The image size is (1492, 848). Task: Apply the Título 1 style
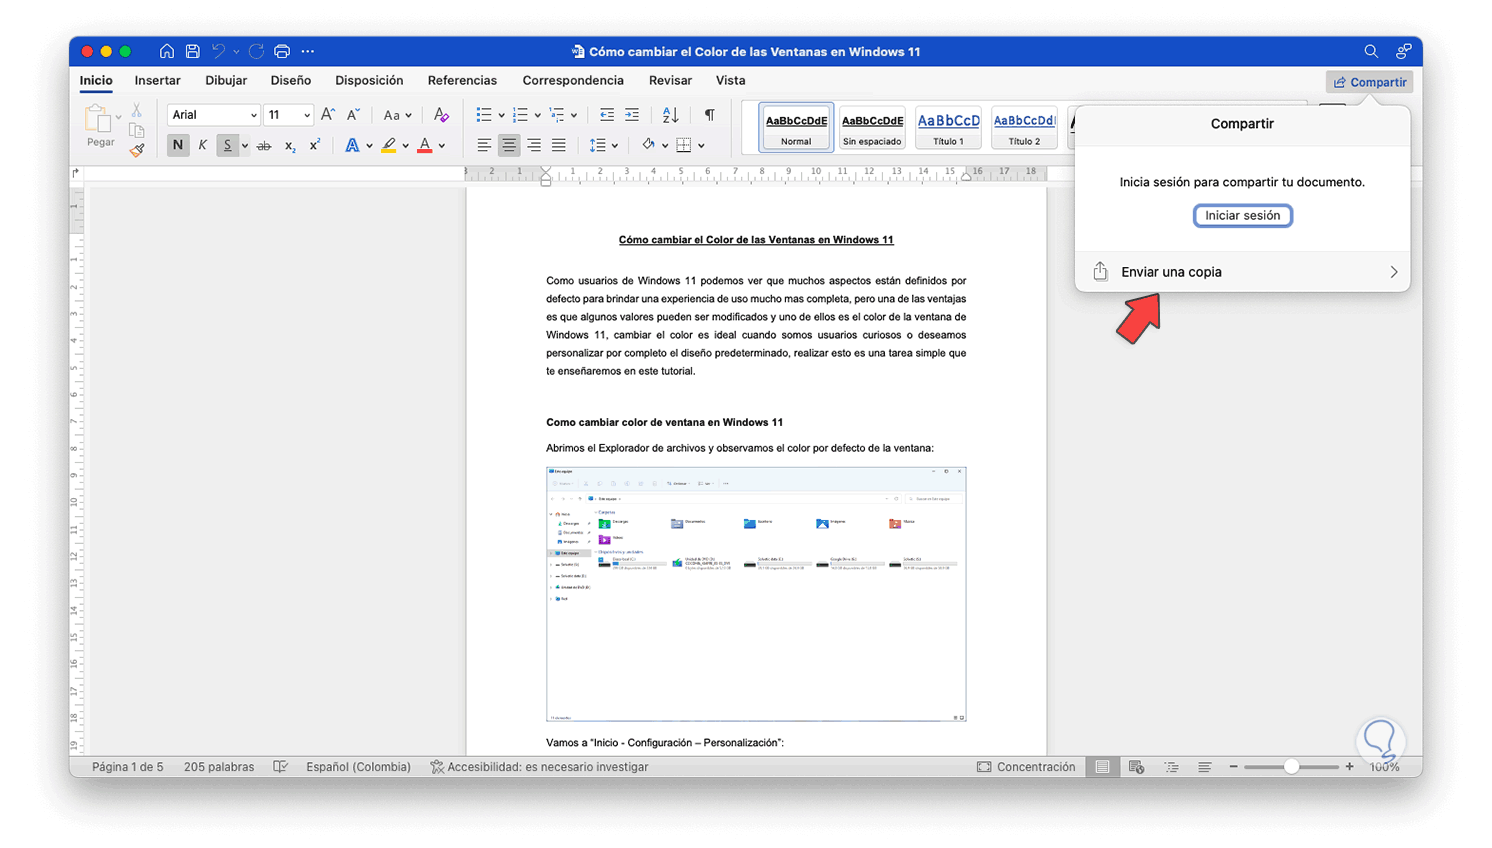pos(948,128)
